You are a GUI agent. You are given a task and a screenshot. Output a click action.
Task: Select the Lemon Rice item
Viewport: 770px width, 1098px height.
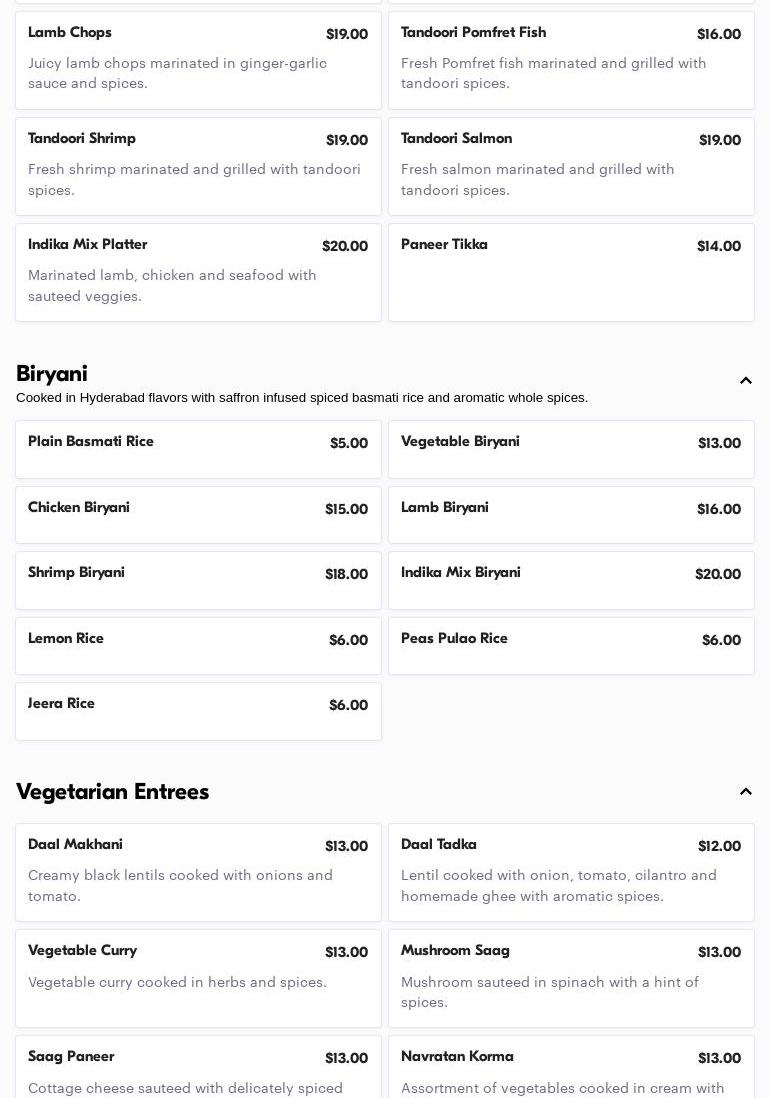click(198, 646)
